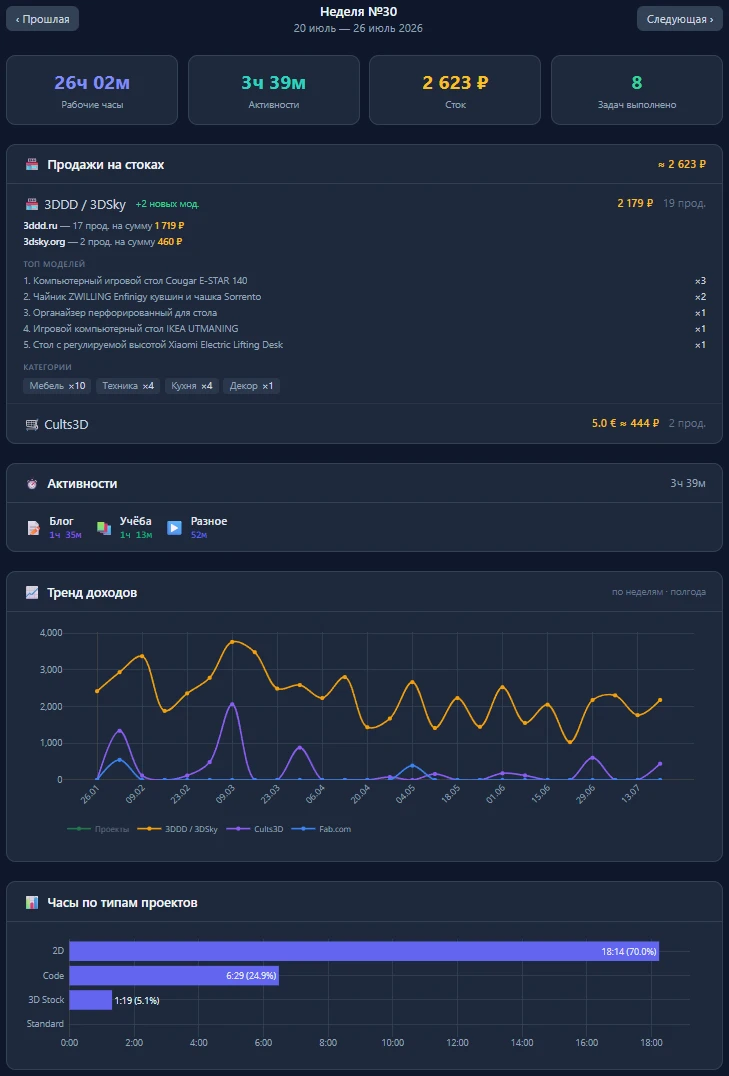This screenshot has width=729, height=1076.
Task: Expand the Cults3D sales row
Action: tap(364, 424)
